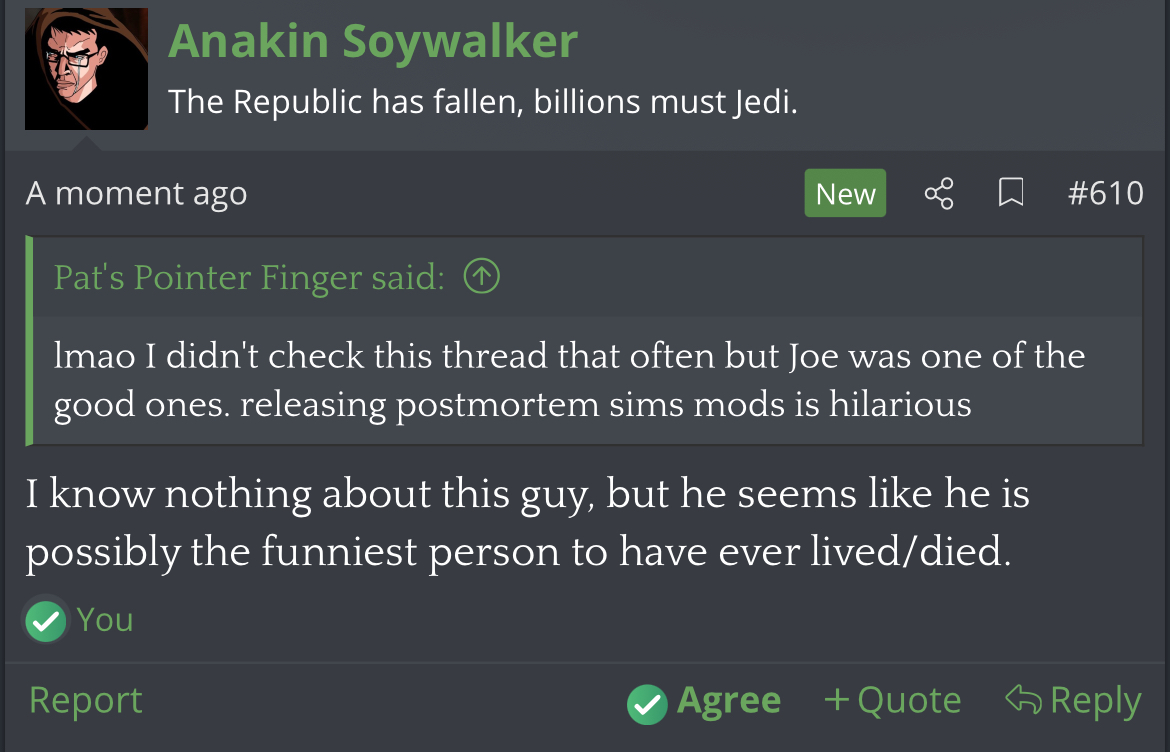Click the checkmark icon on the Agree button
Viewport: 1170px width, 752px height.
(647, 703)
